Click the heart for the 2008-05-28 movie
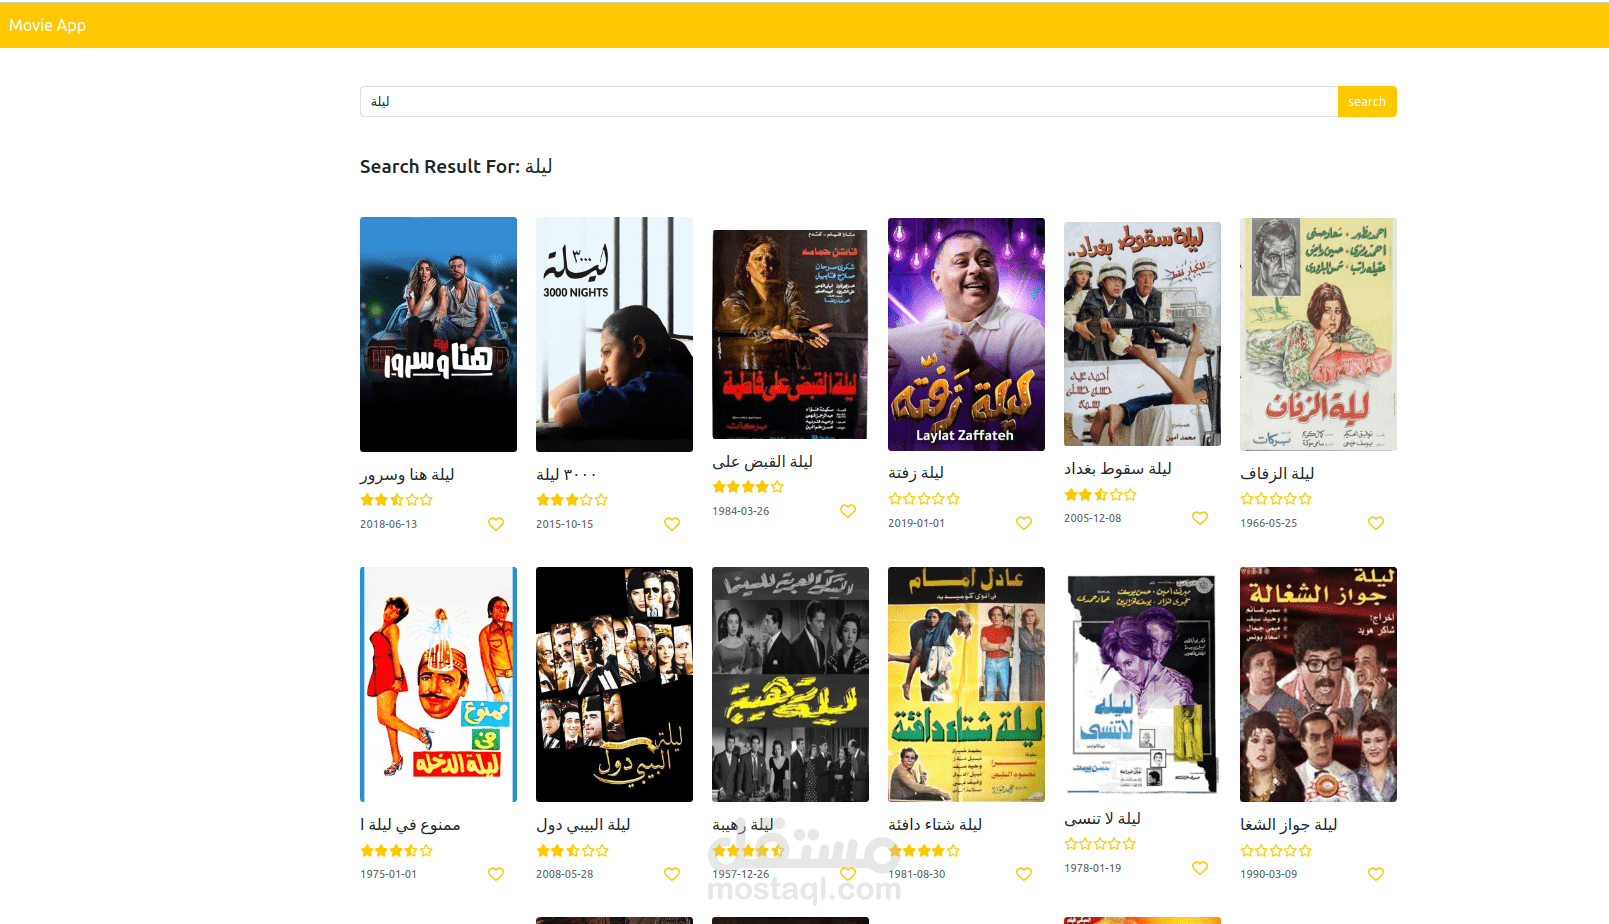The image size is (1609, 924). click(x=672, y=874)
